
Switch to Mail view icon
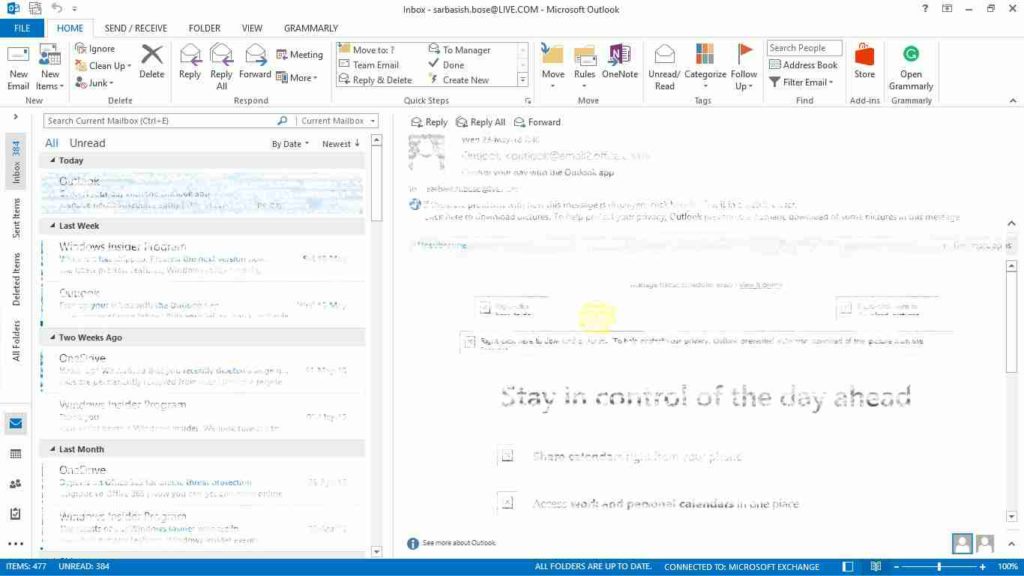pos(16,424)
